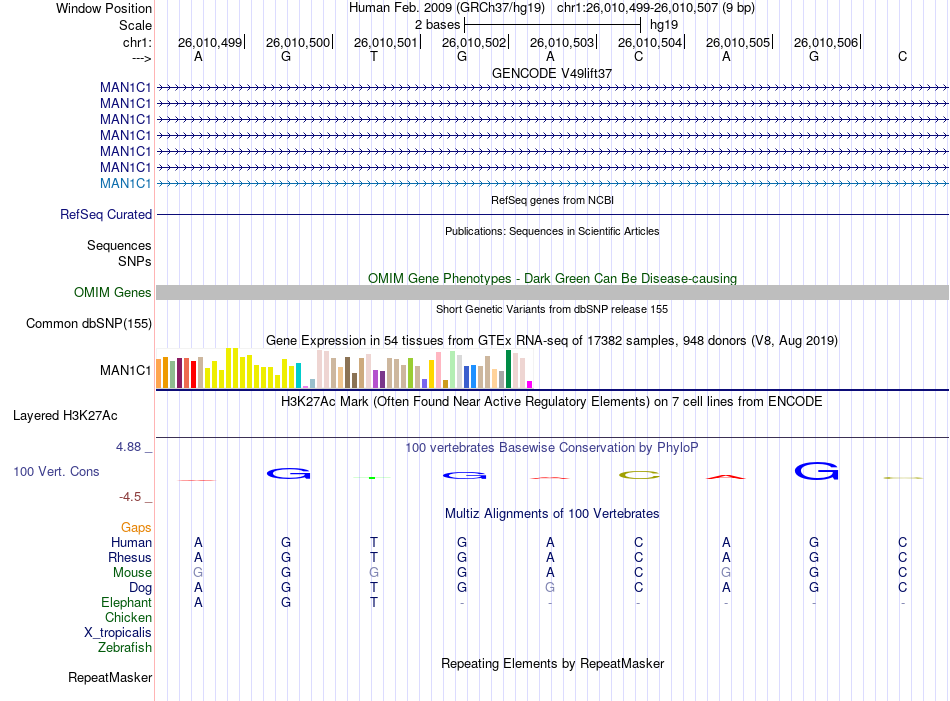Select the Elephant species row label
The height and width of the screenshot is (701, 950).
[127, 603]
